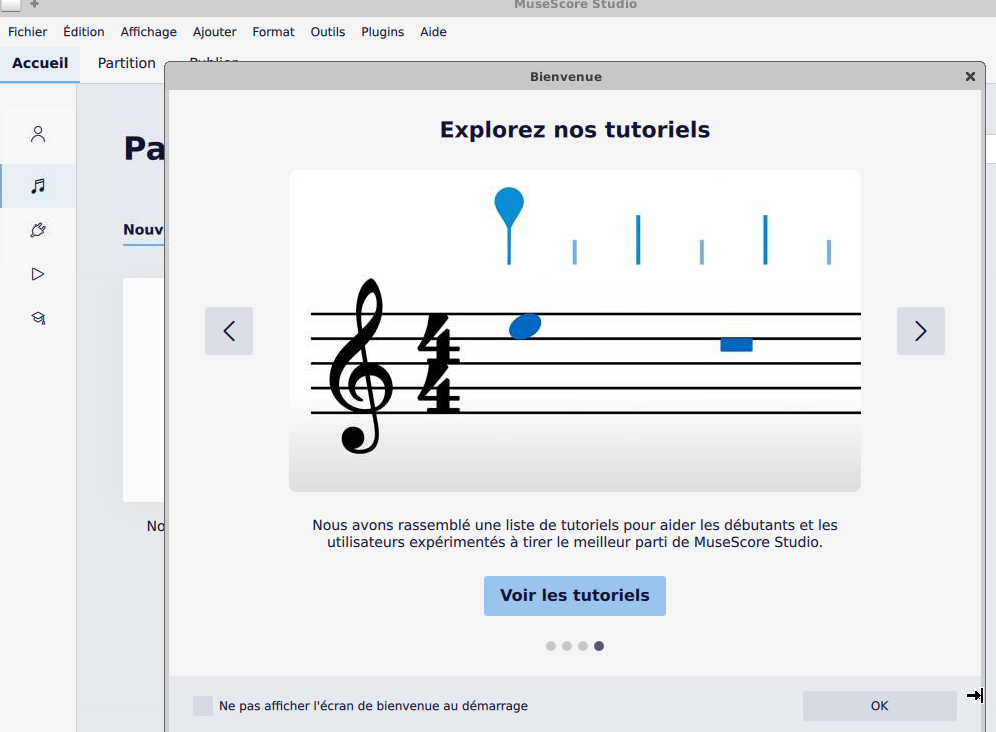Image resolution: width=996 pixels, height=732 pixels.
Task: Click the 'Nous avons rassemblé' description text
Action: (575, 534)
